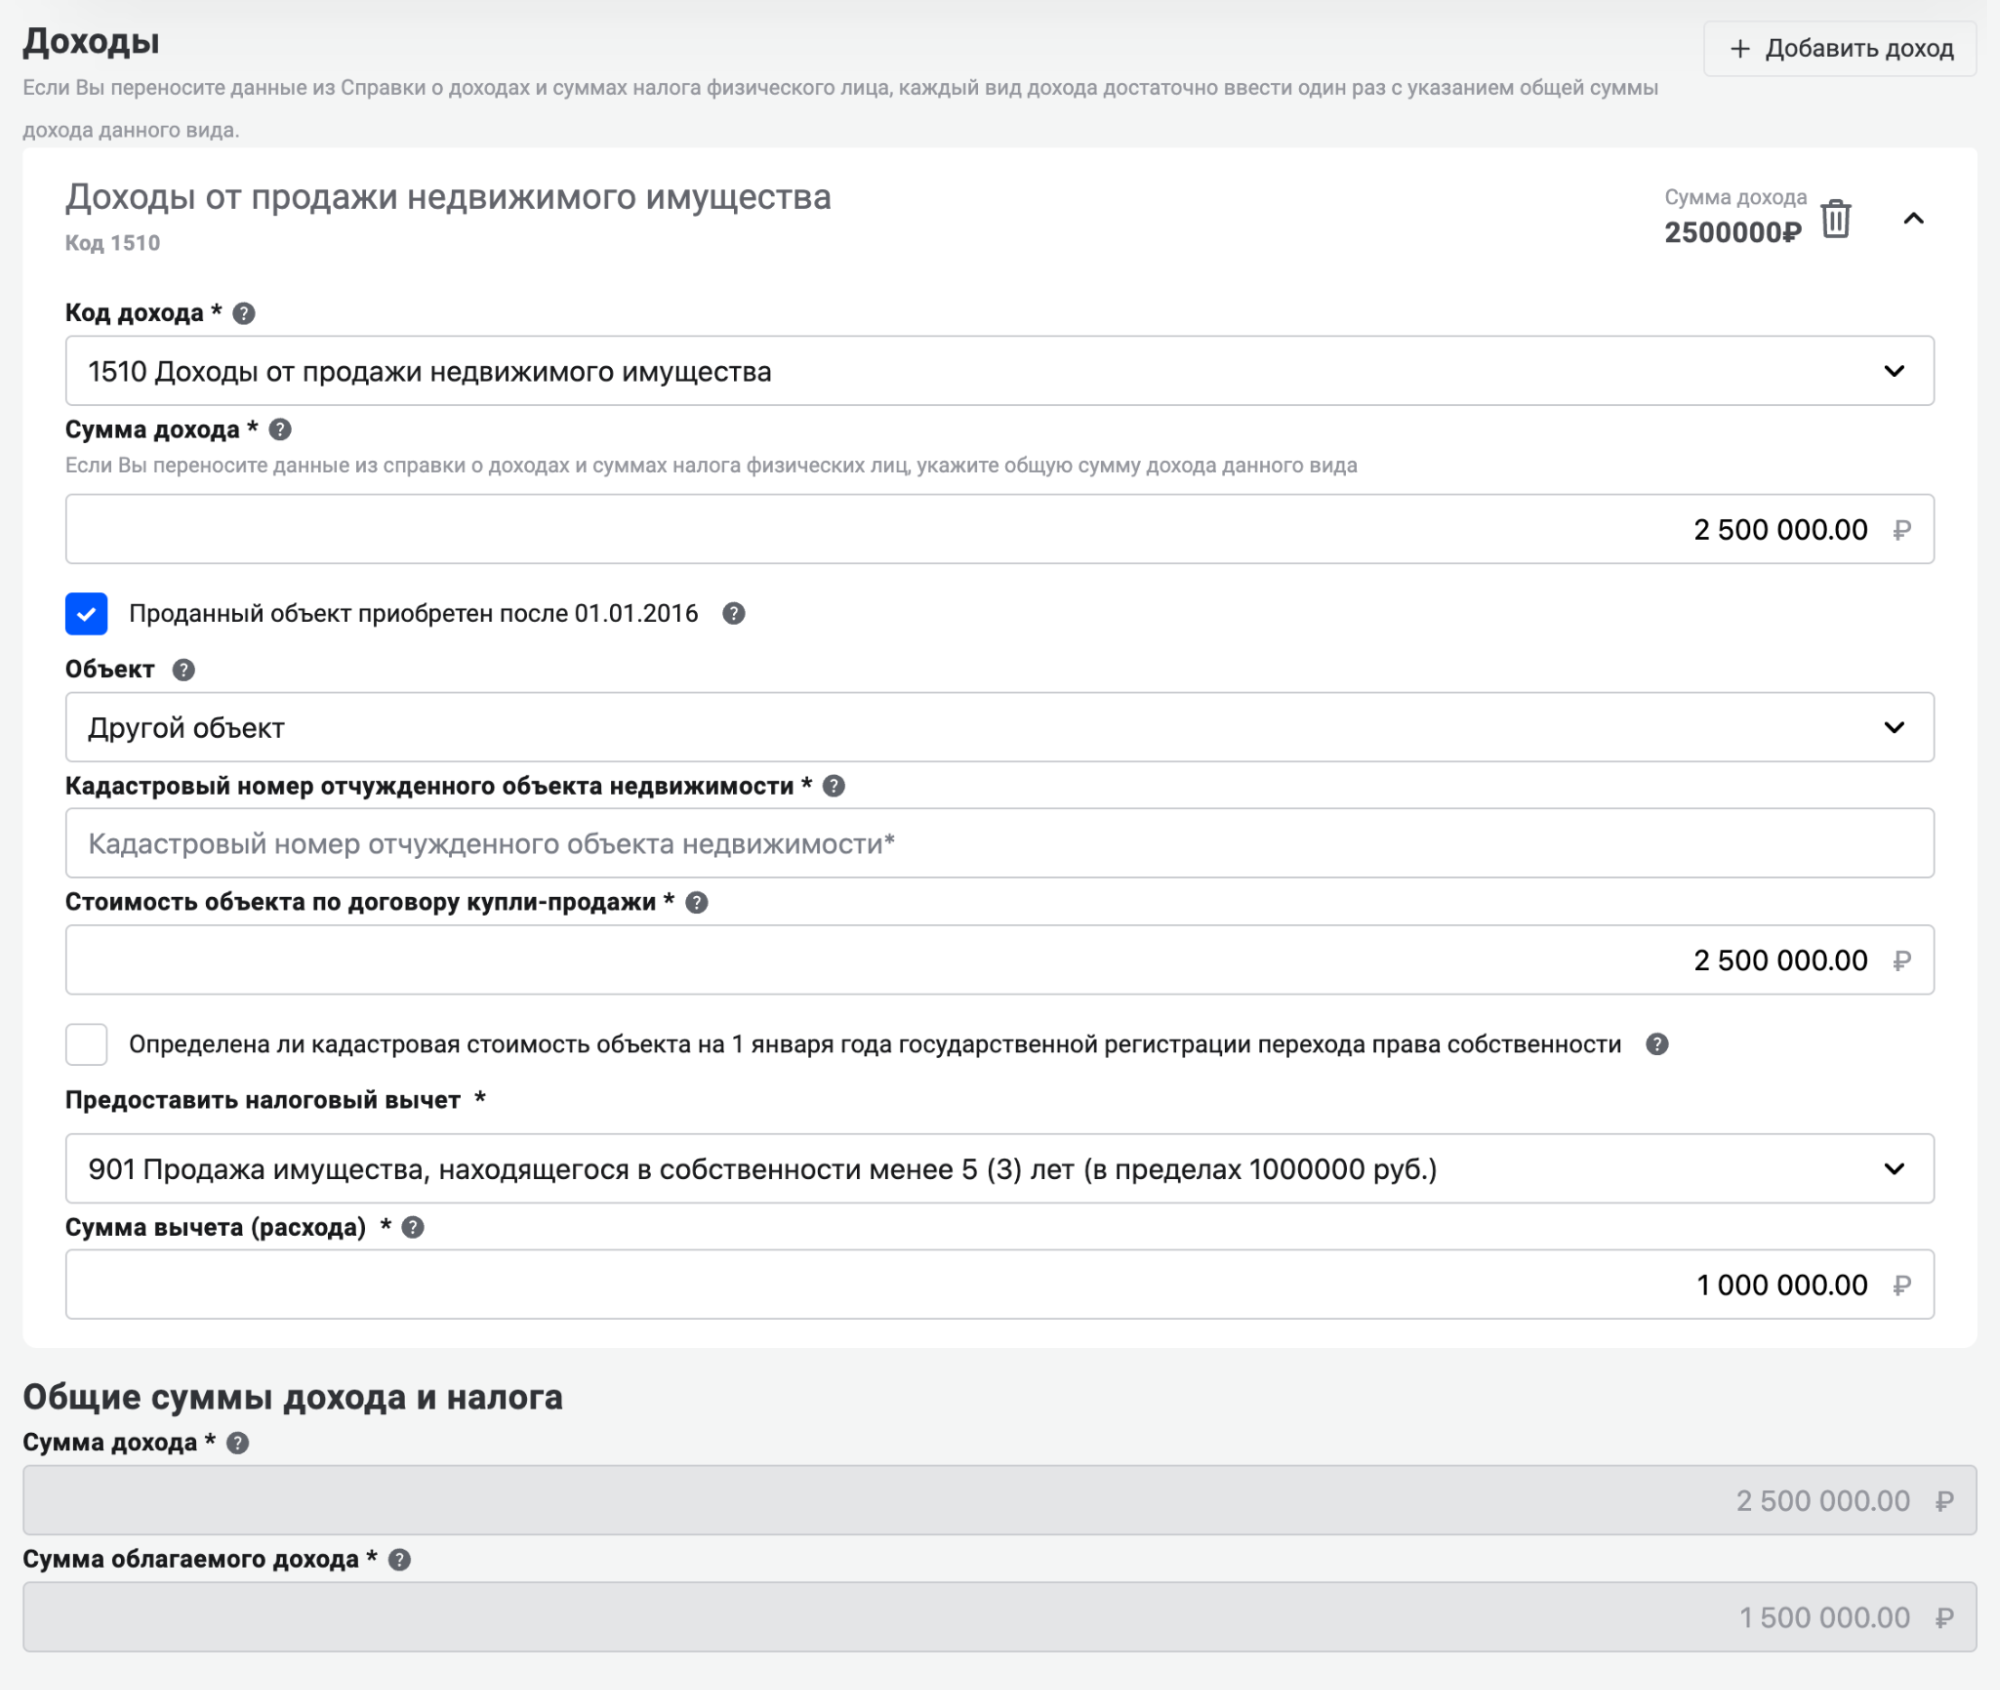
Task: Click the 'Код 1510' label
Action: coord(112,243)
